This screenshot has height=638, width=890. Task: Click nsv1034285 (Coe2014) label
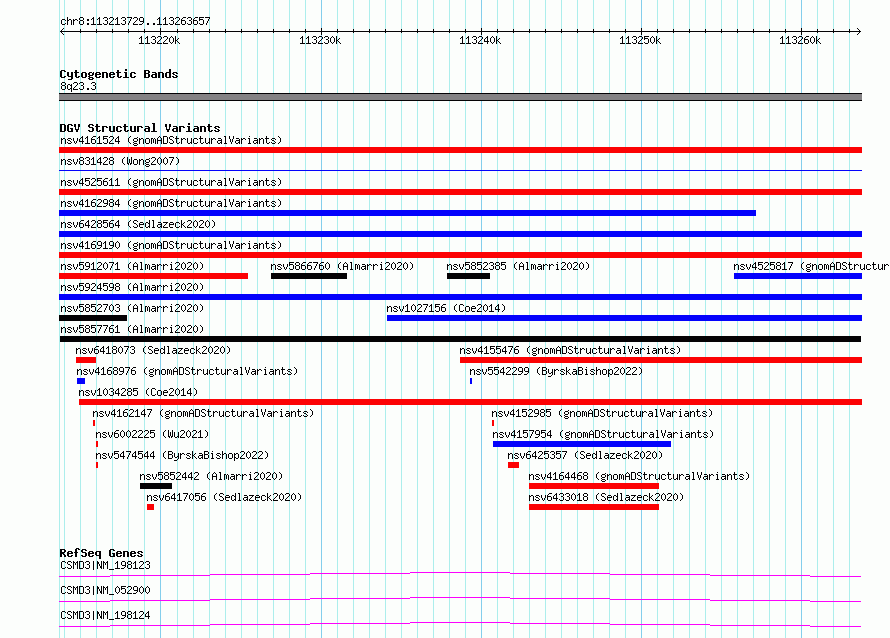tap(138, 392)
